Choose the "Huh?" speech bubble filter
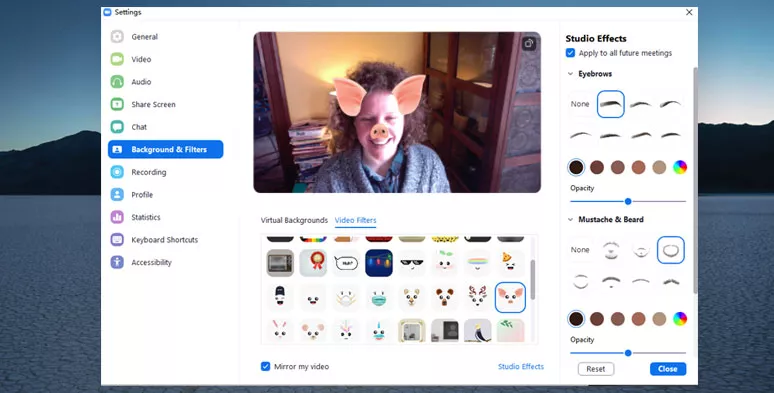 (x=346, y=263)
